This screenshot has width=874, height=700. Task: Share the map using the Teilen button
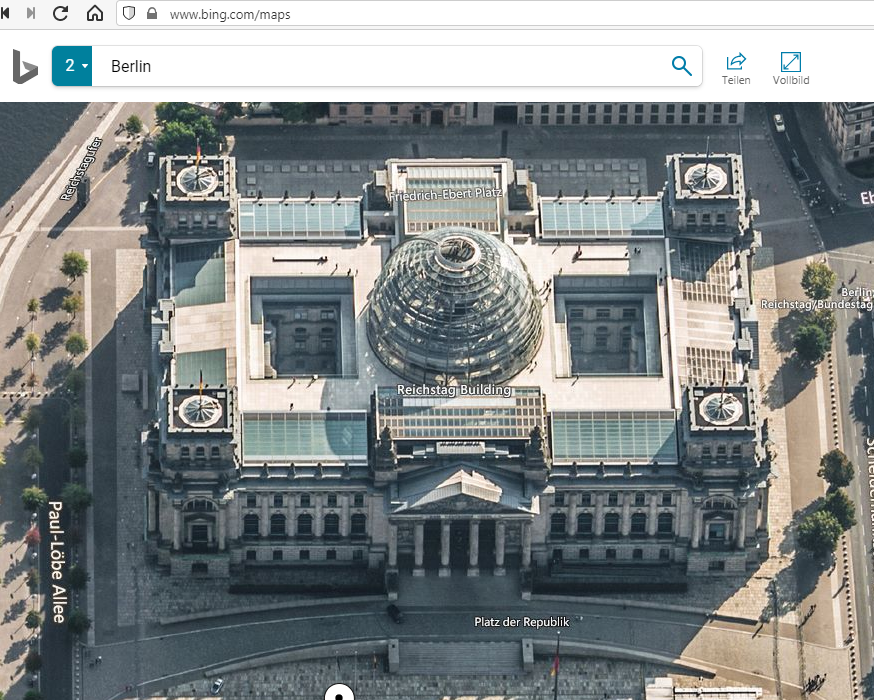coord(736,69)
